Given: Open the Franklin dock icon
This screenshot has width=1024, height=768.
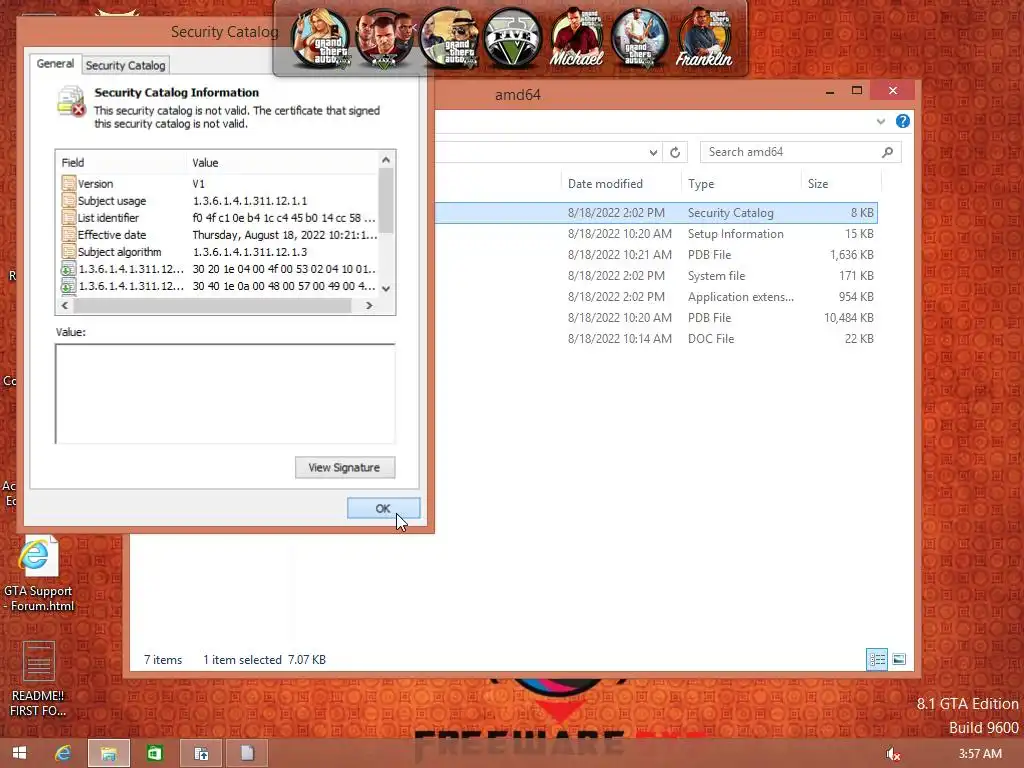Looking at the screenshot, I should (704, 38).
